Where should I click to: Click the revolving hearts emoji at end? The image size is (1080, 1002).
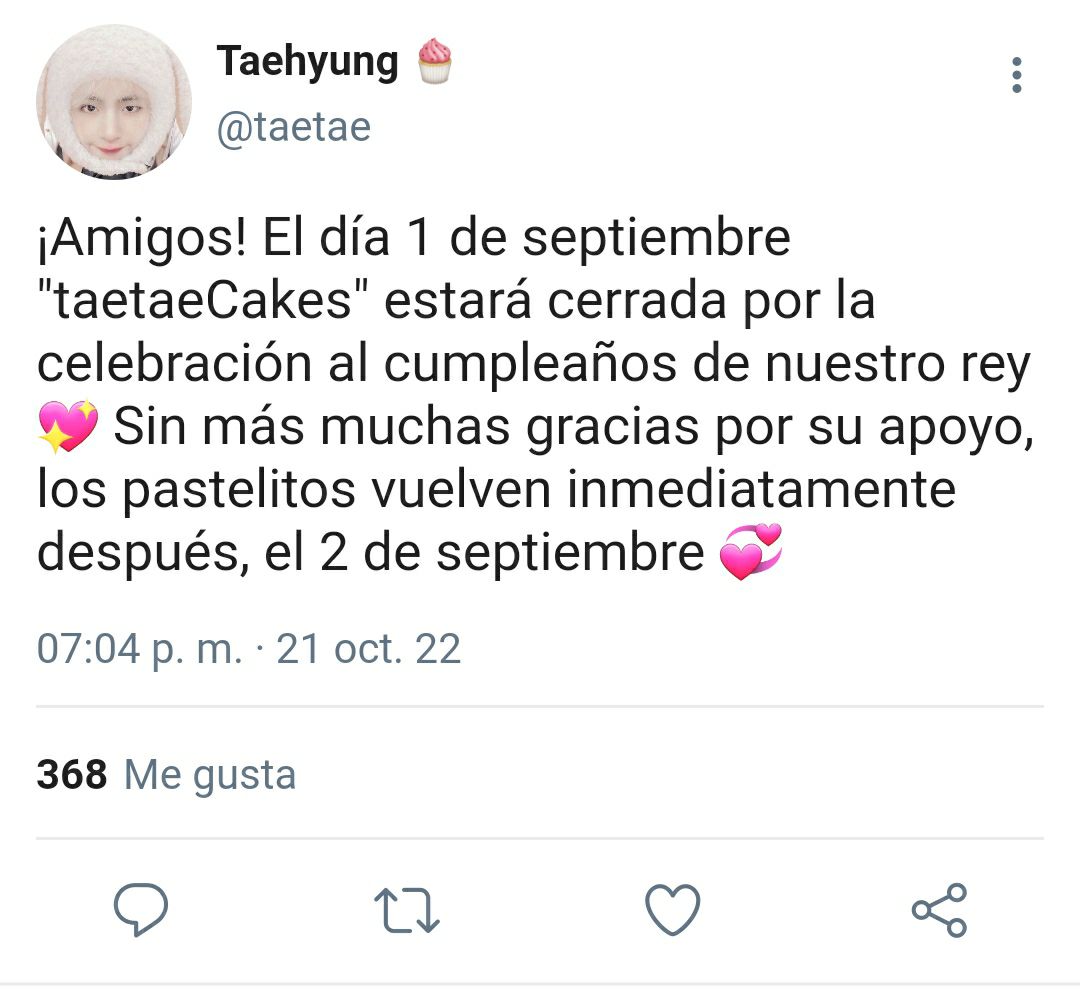[751, 552]
